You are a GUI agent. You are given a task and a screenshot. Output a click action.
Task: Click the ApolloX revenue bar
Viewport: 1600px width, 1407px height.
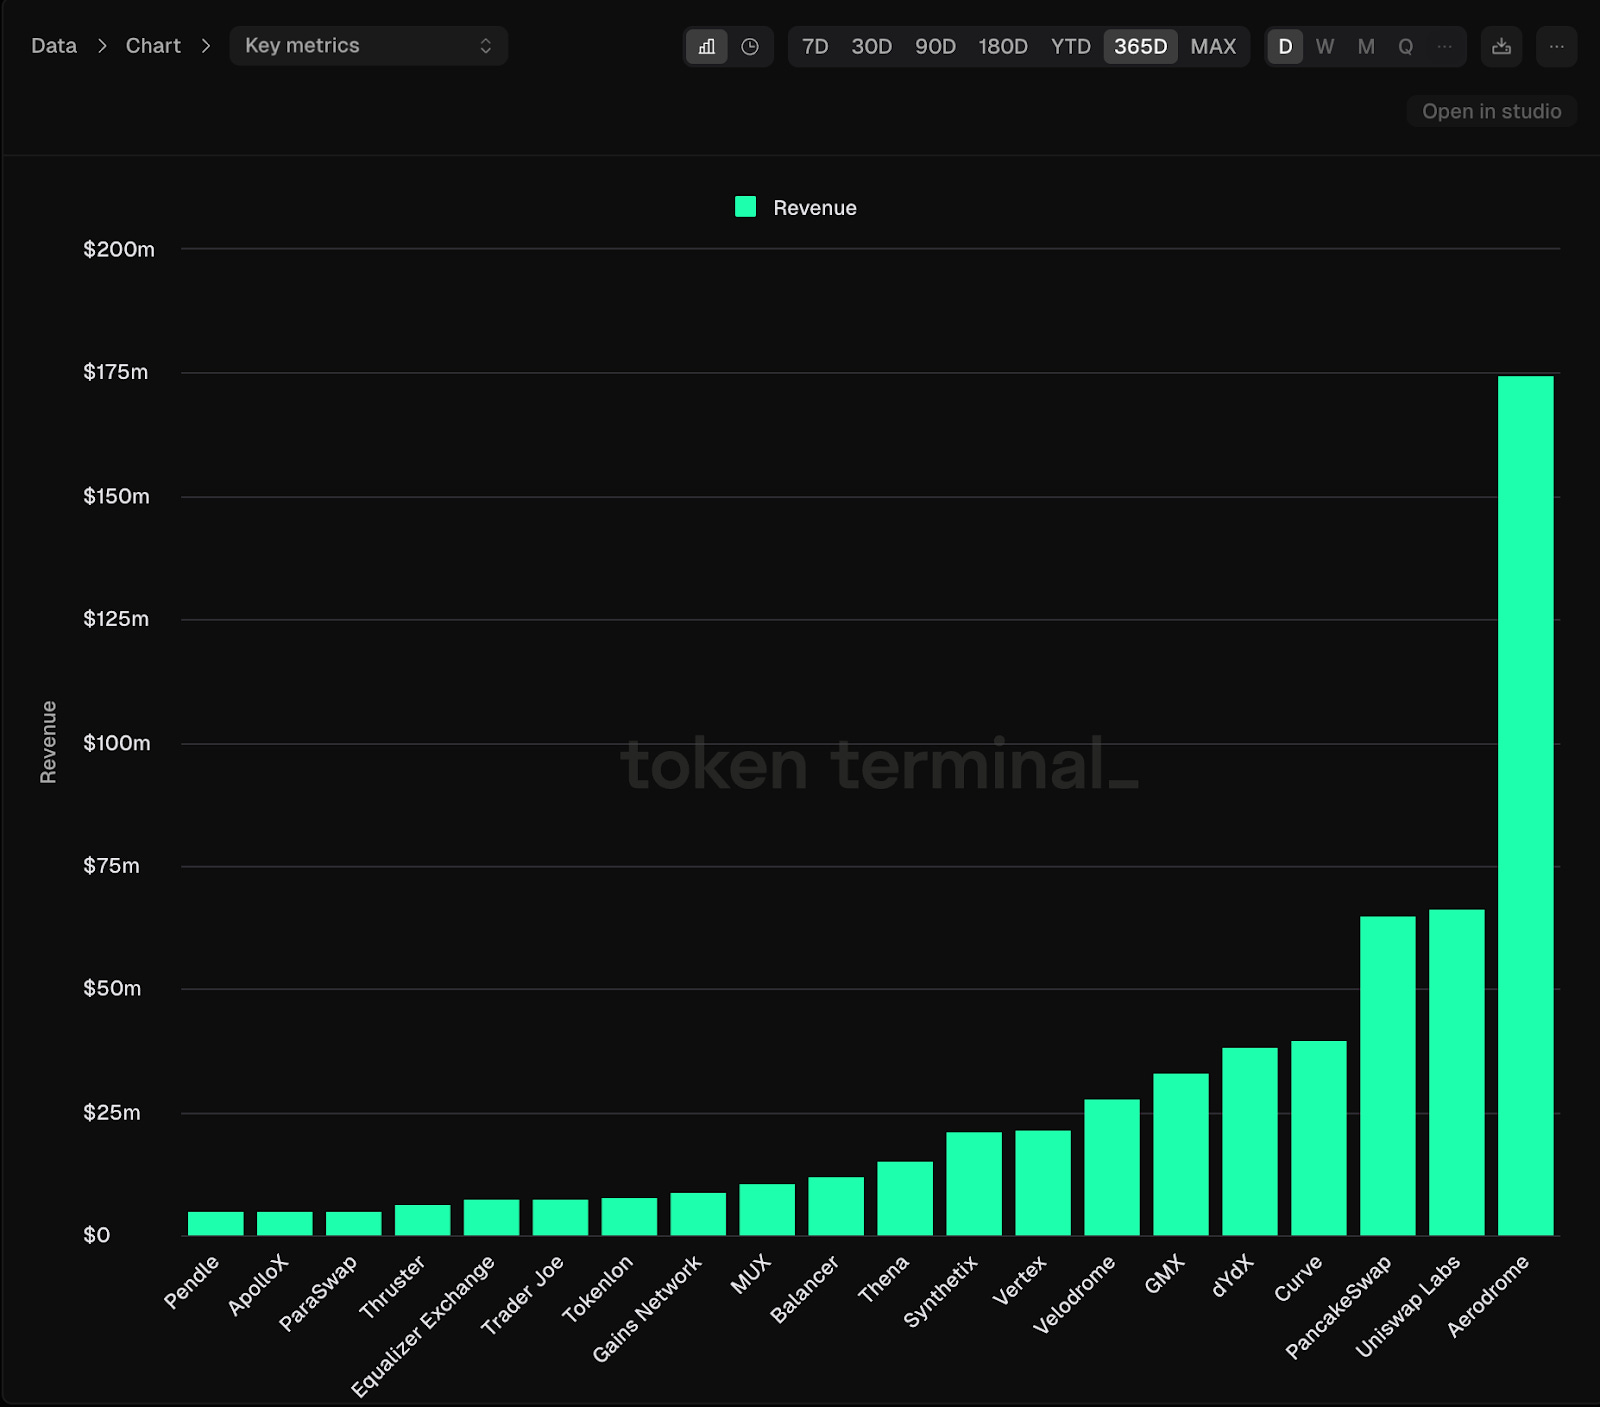[x=284, y=1224]
